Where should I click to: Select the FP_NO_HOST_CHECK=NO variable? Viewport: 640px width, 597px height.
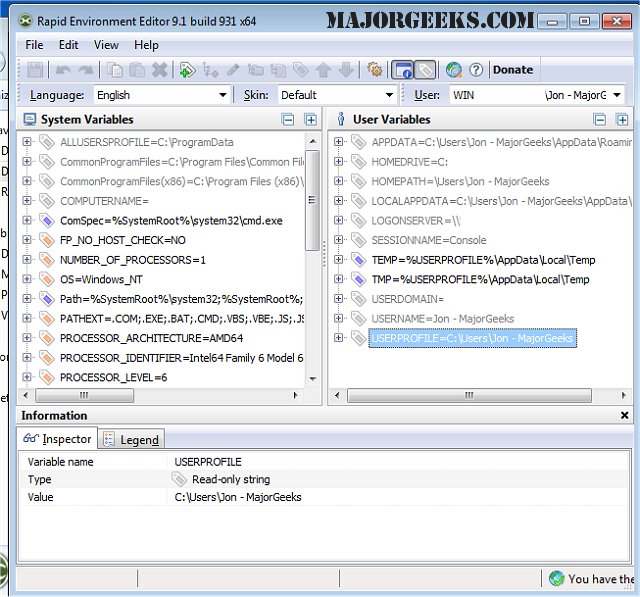122,240
